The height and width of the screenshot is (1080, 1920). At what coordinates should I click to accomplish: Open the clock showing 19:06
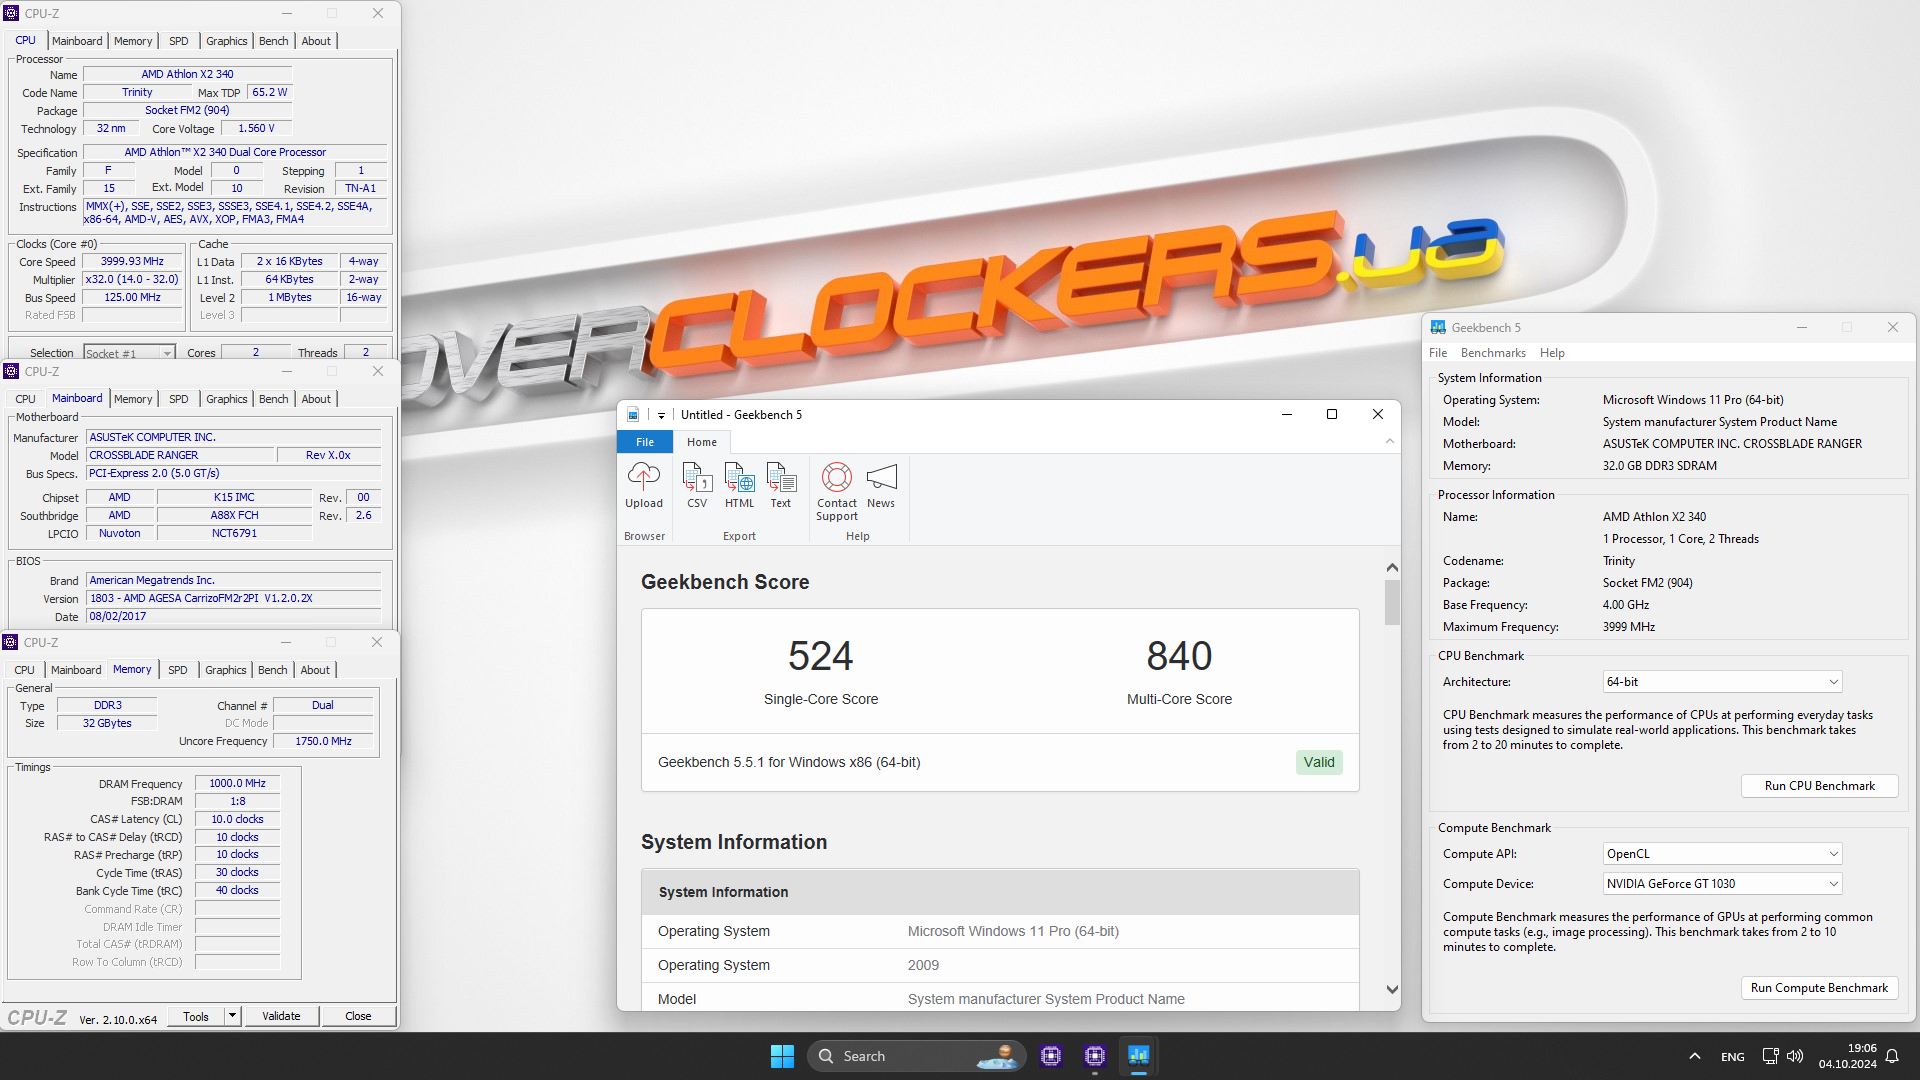coord(1847,1056)
